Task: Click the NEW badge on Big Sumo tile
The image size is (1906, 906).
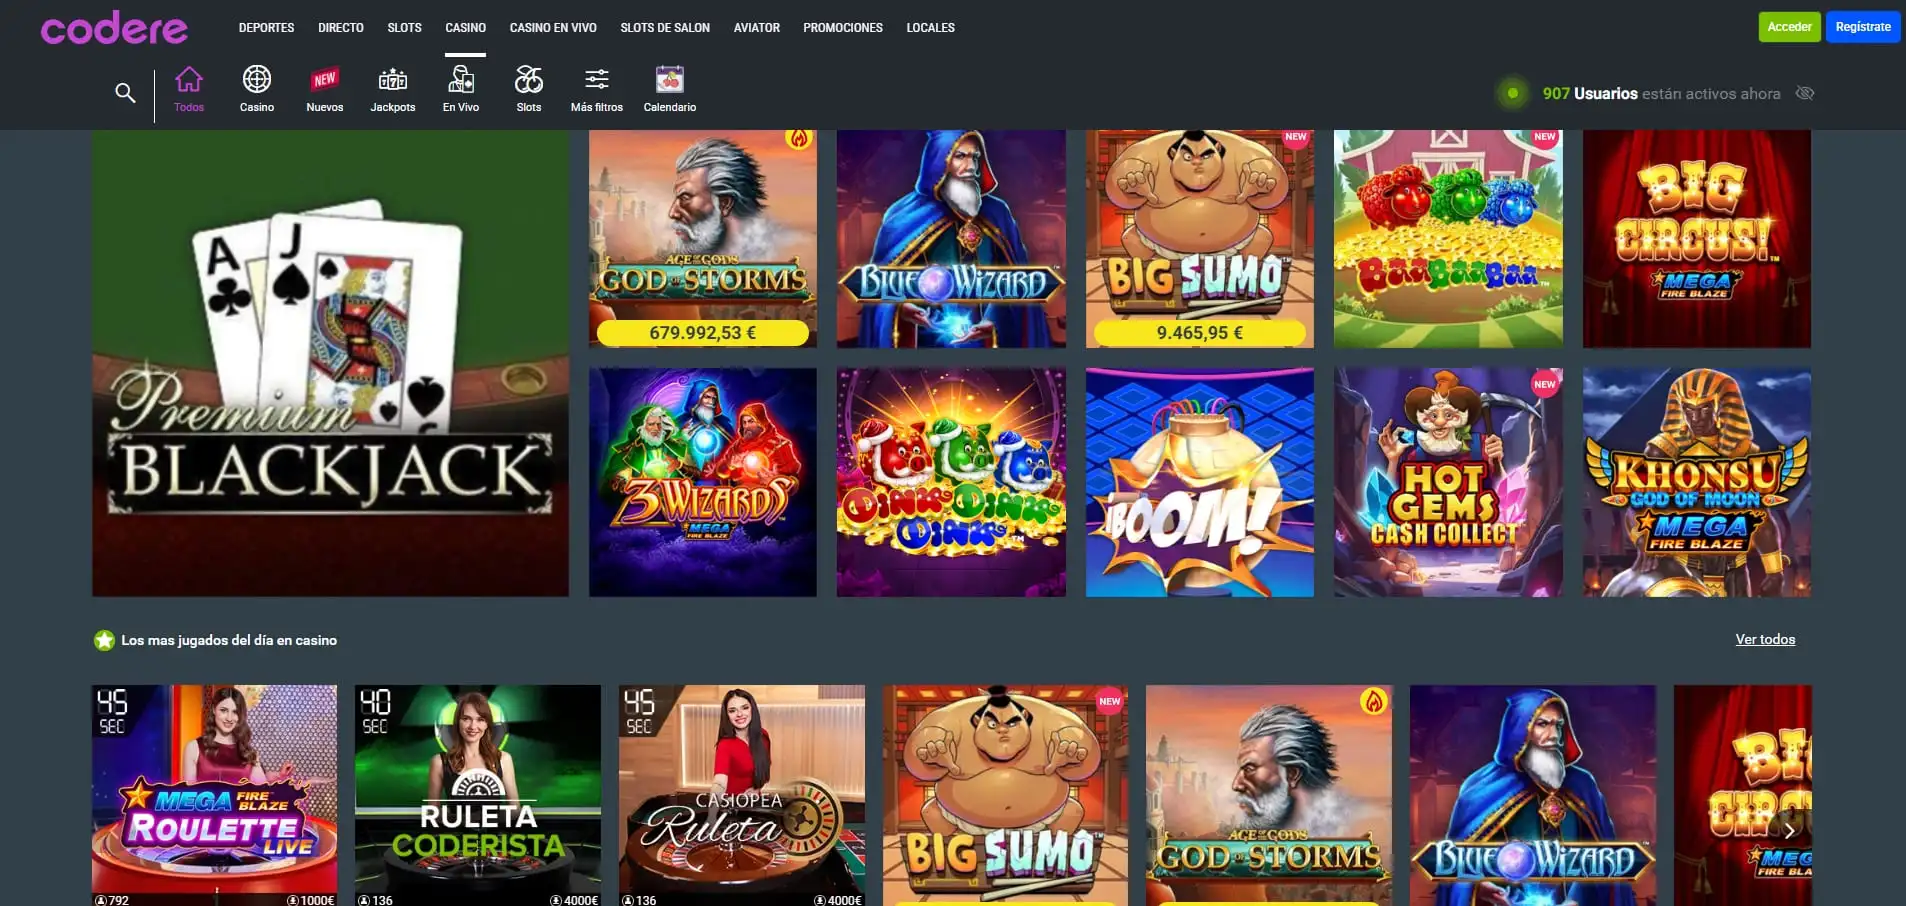Action: pos(1296,137)
